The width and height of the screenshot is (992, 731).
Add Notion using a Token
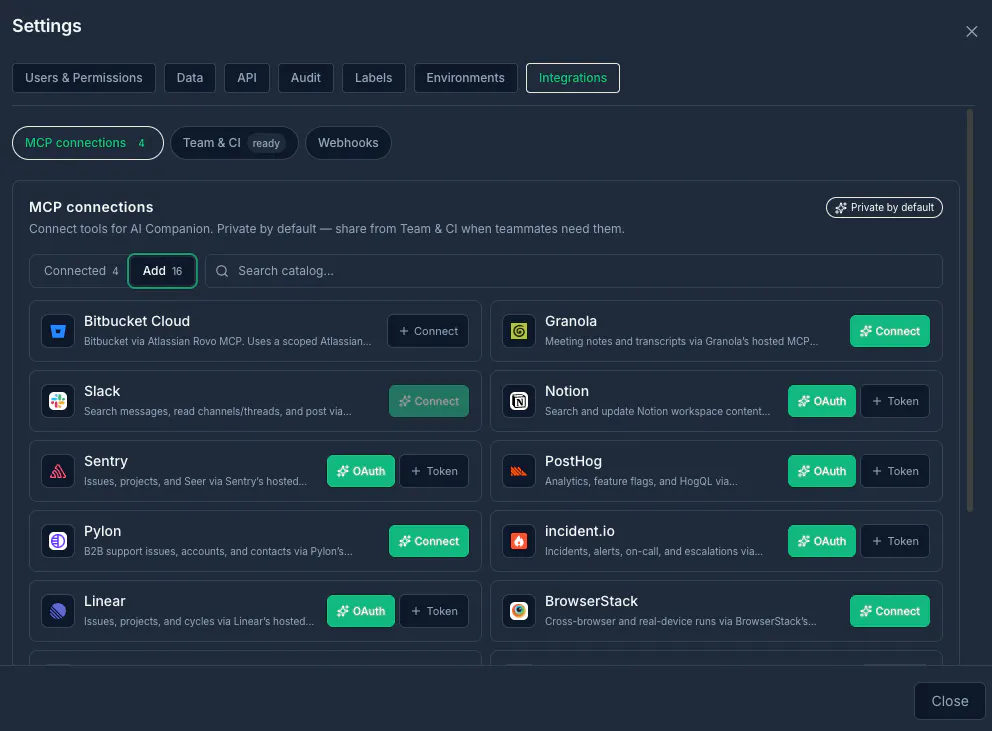tap(895, 401)
